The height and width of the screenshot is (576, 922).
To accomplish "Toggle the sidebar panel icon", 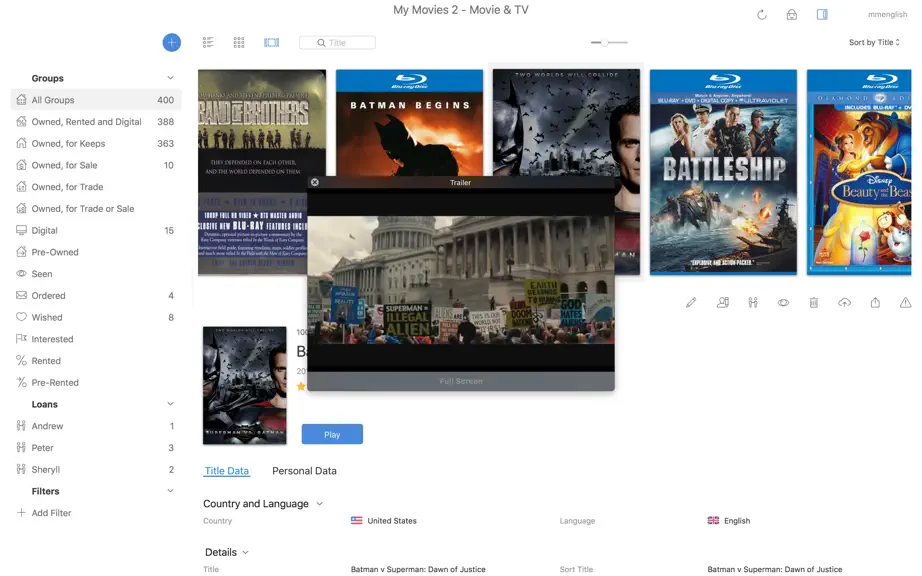I will [x=823, y=14].
